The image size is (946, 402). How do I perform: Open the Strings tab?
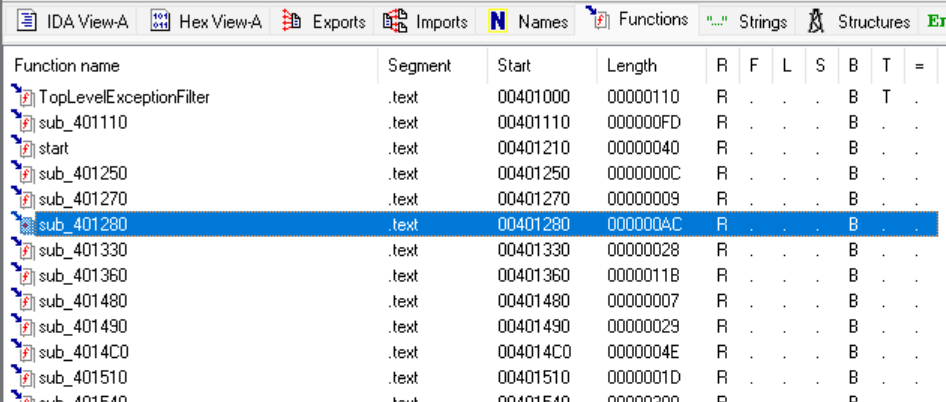pos(747,22)
